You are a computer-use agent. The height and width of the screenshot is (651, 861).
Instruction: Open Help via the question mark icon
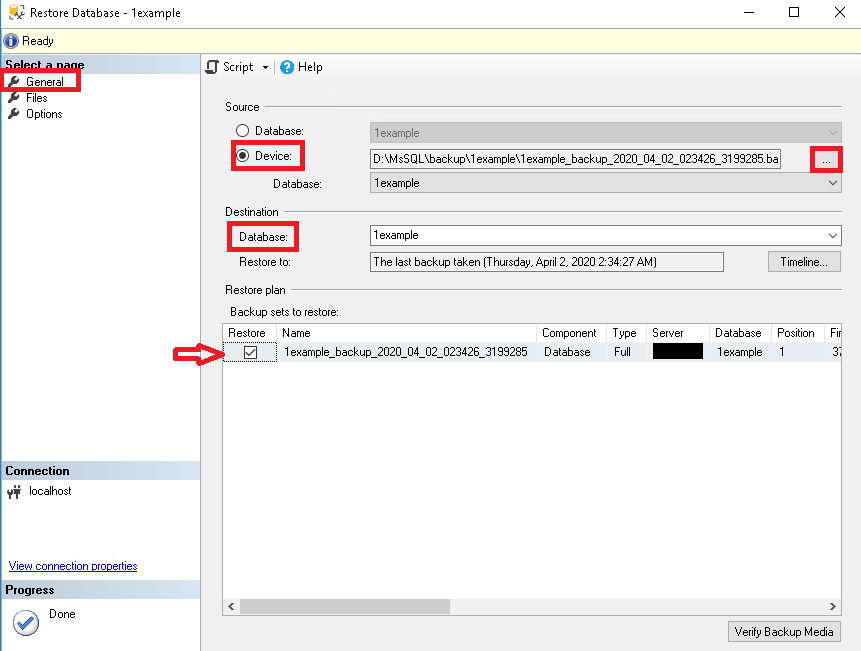[x=287, y=67]
